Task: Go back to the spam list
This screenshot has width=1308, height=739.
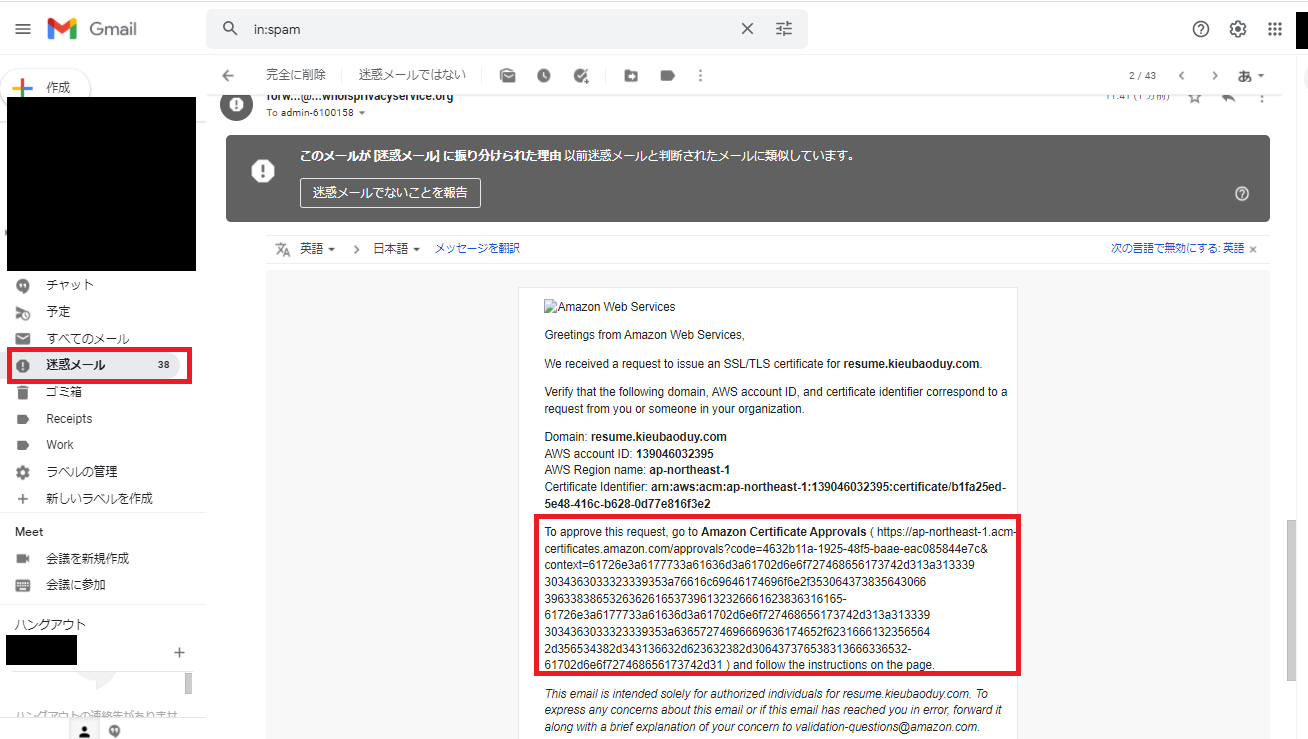Action: coord(228,75)
